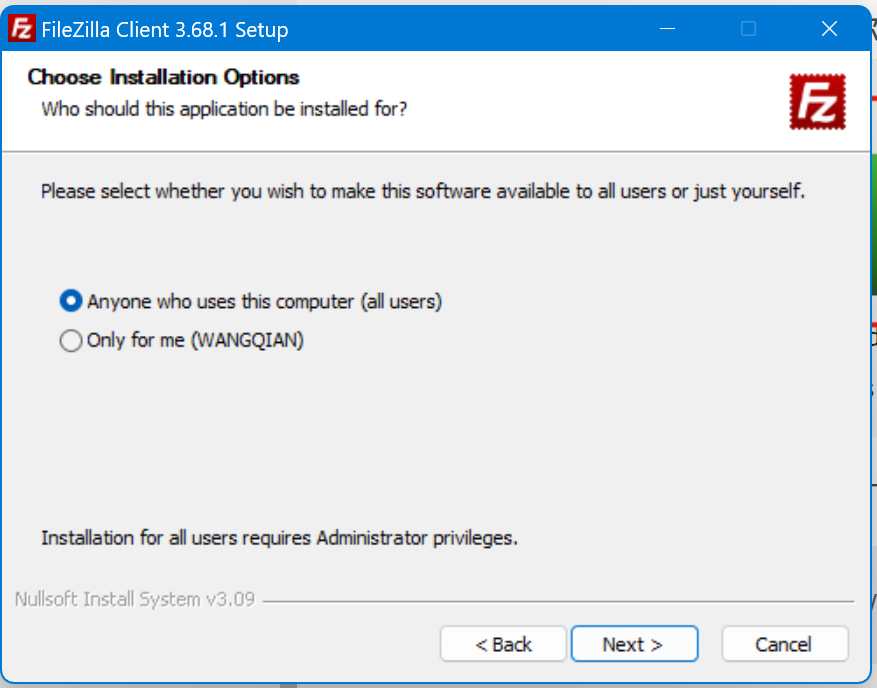Cancel the FileZilla installation
The image size is (877, 688).
point(785,644)
